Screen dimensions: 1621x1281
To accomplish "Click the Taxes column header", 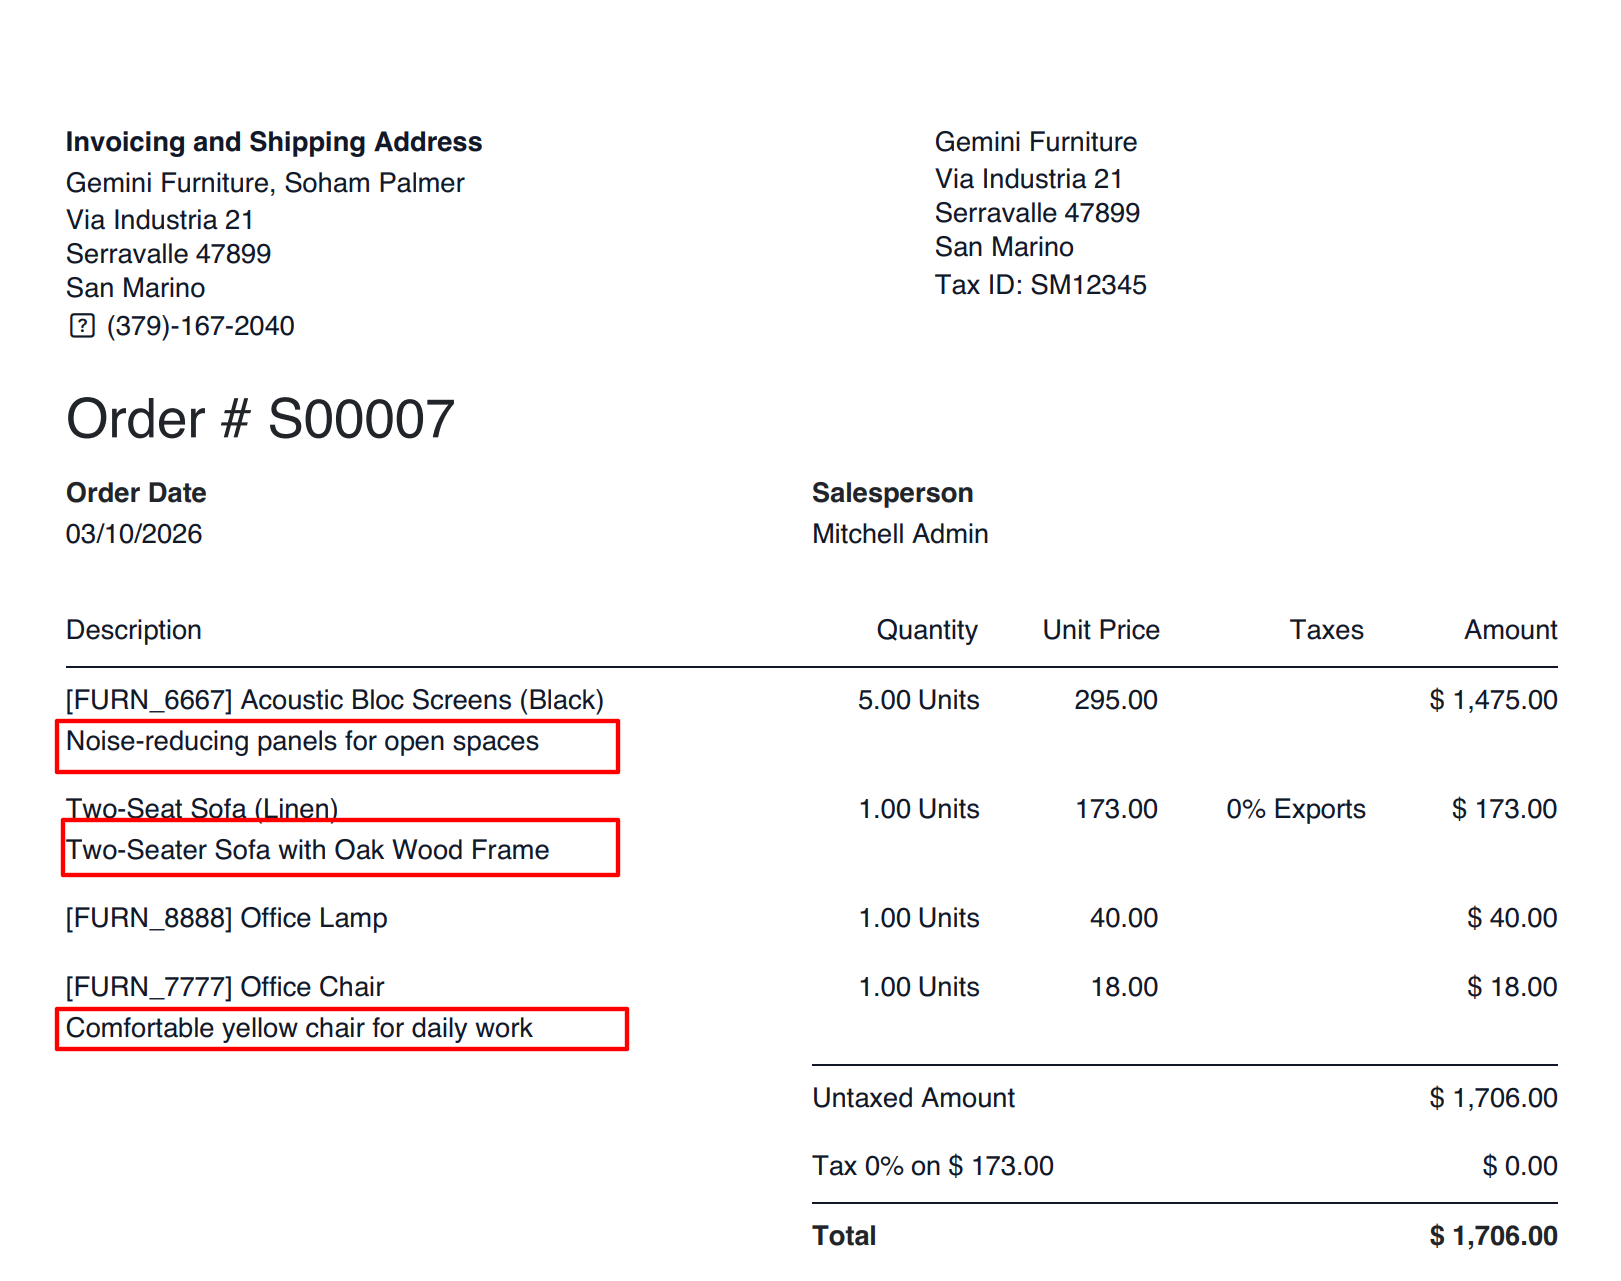I will tap(1326, 630).
